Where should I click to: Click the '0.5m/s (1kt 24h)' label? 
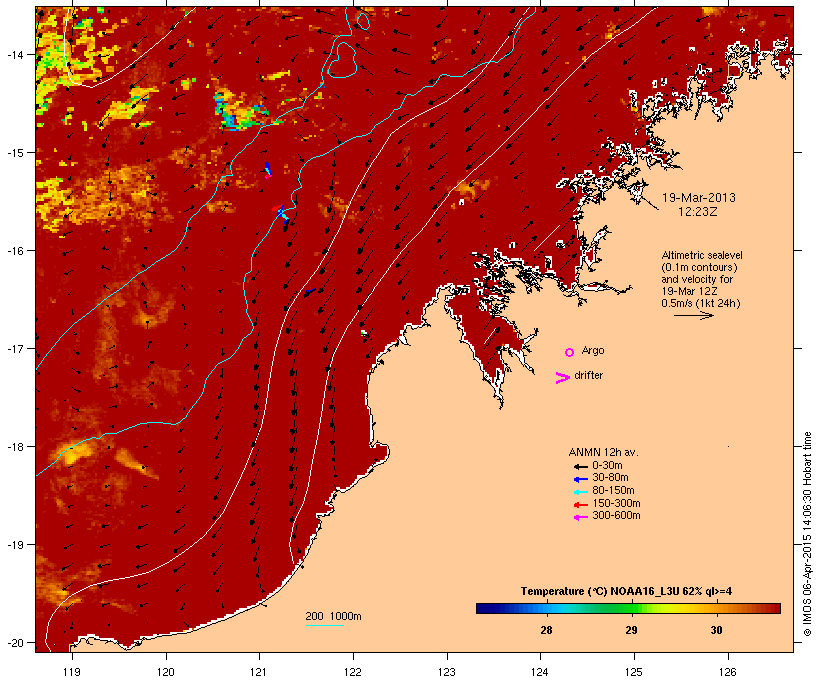pyautogui.click(x=701, y=303)
